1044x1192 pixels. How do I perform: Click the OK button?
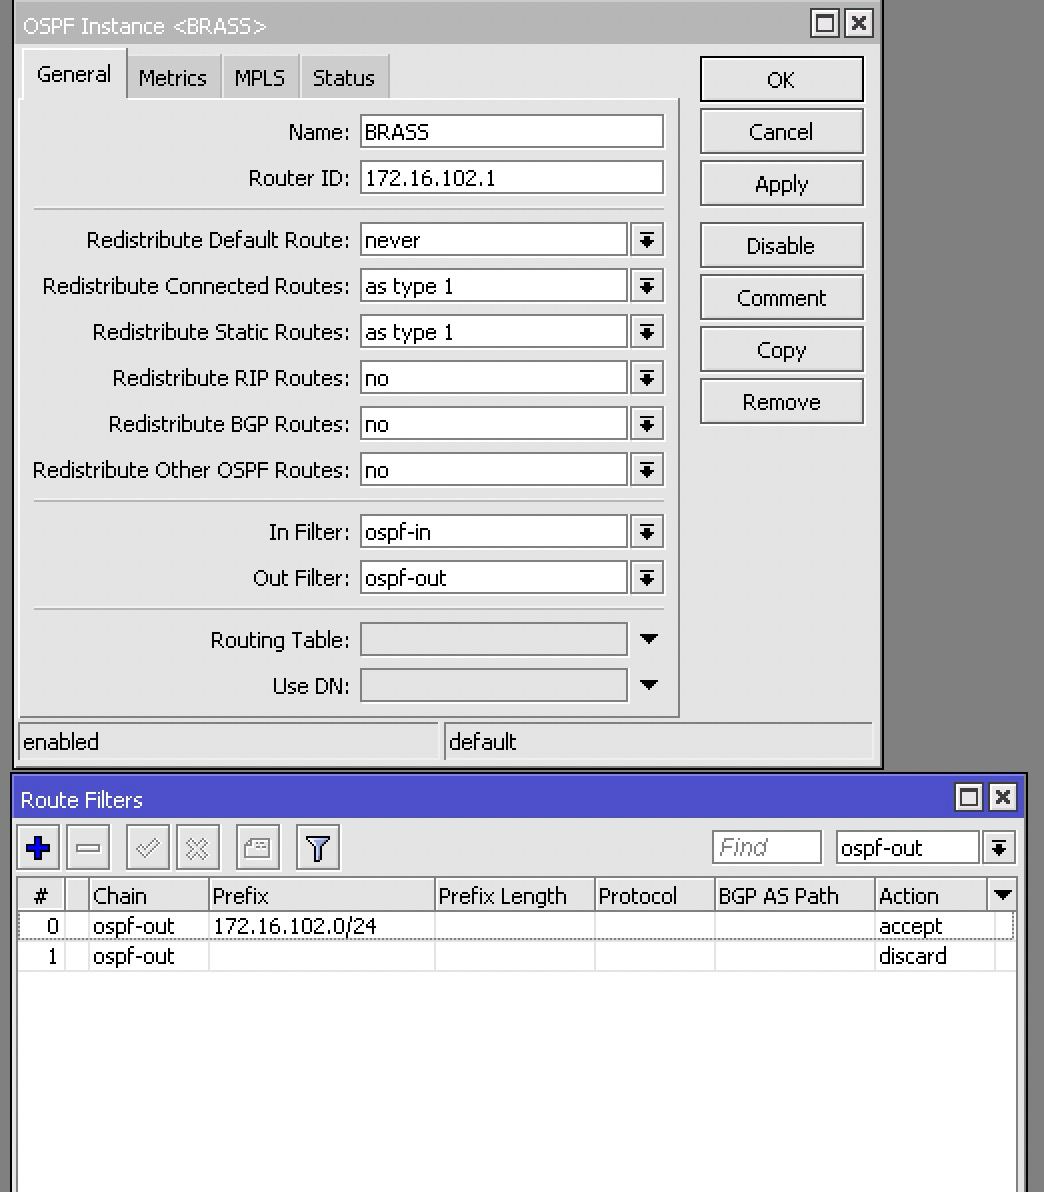782,79
